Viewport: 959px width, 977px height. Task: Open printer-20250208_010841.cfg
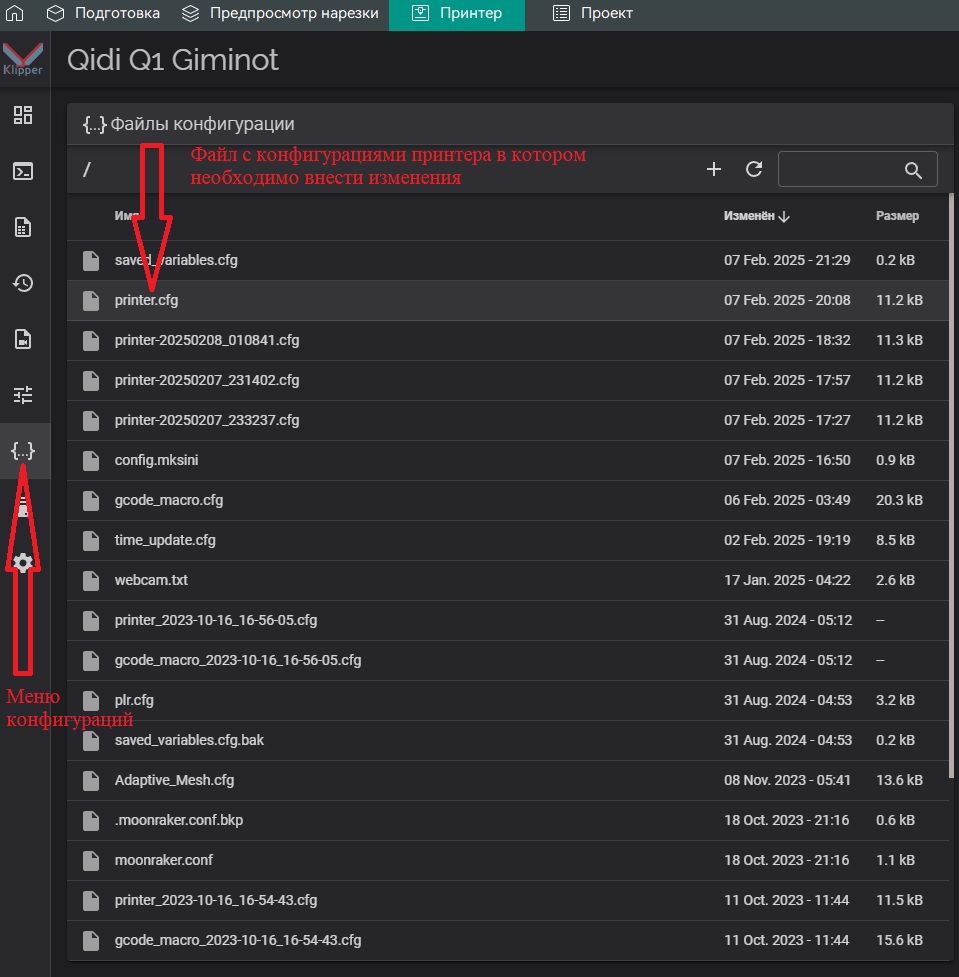click(508, 340)
